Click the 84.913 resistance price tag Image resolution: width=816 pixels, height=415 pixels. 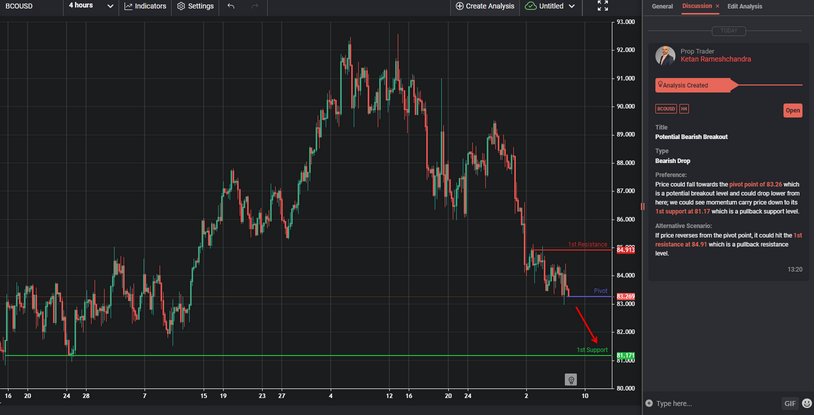626,250
